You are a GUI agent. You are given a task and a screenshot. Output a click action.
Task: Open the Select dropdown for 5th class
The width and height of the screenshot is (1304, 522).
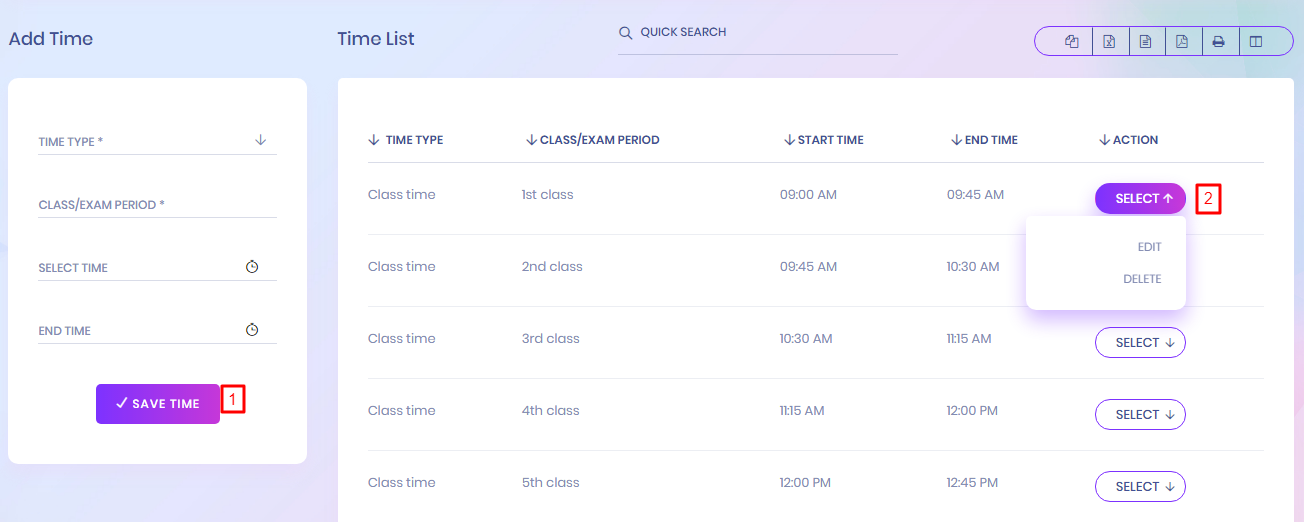(1140, 487)
